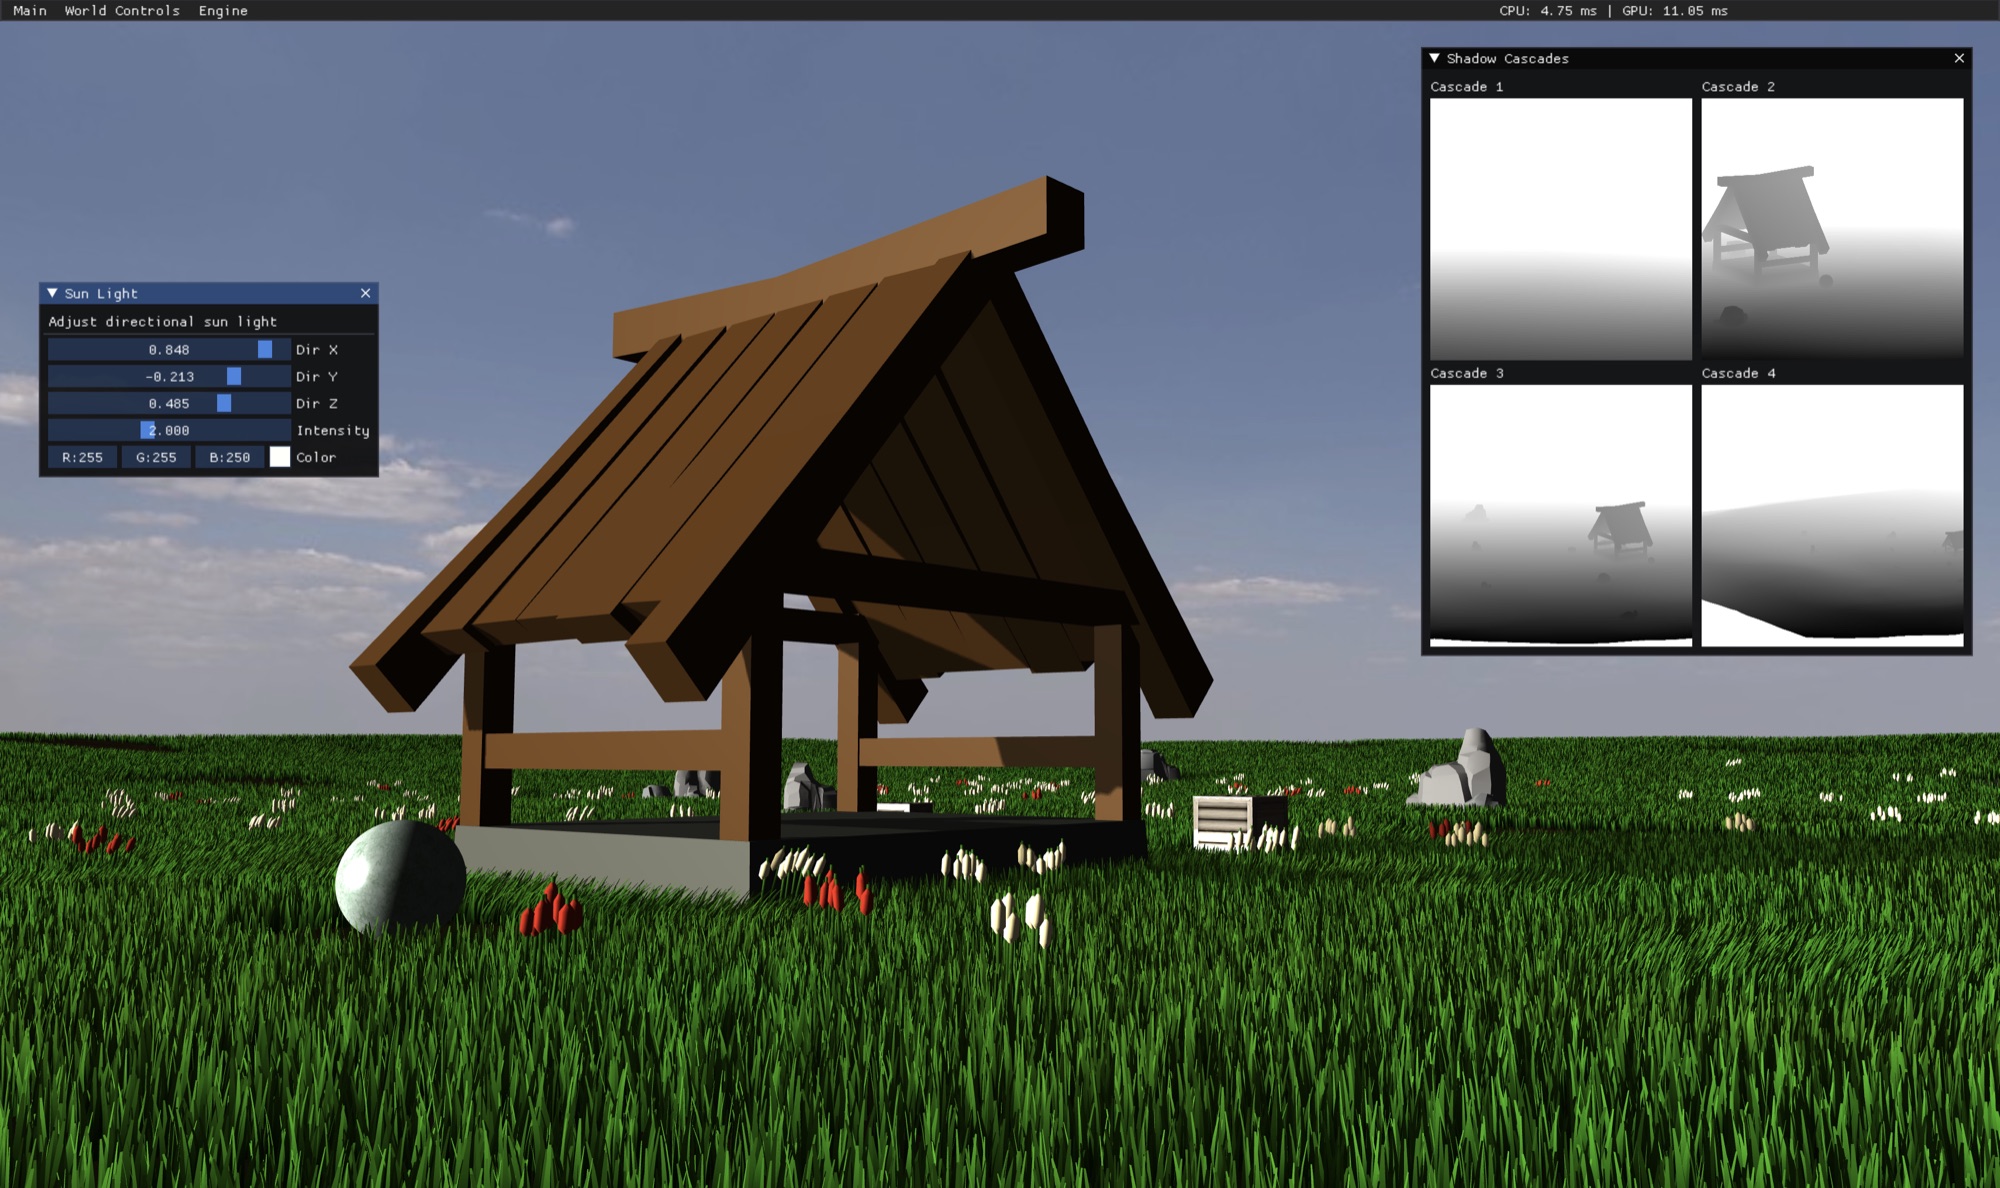
Task: Click the Cascade 3 shadow map
Action: coord(1561,516)
